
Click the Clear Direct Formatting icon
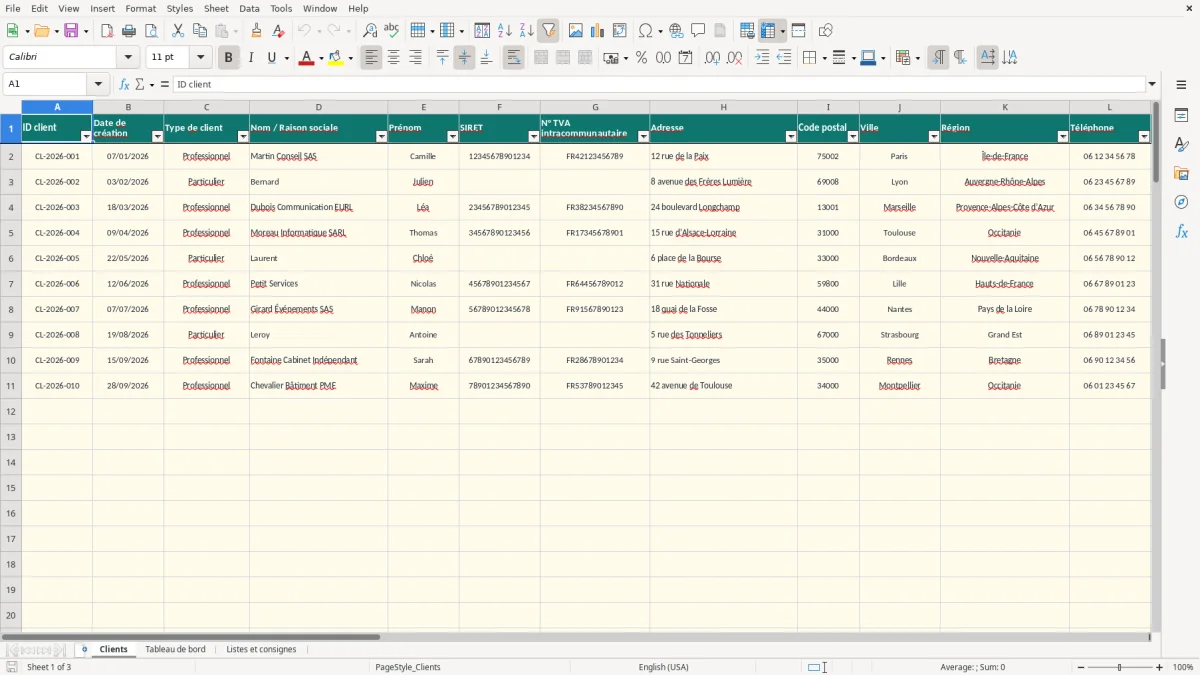tap(279, 31)
